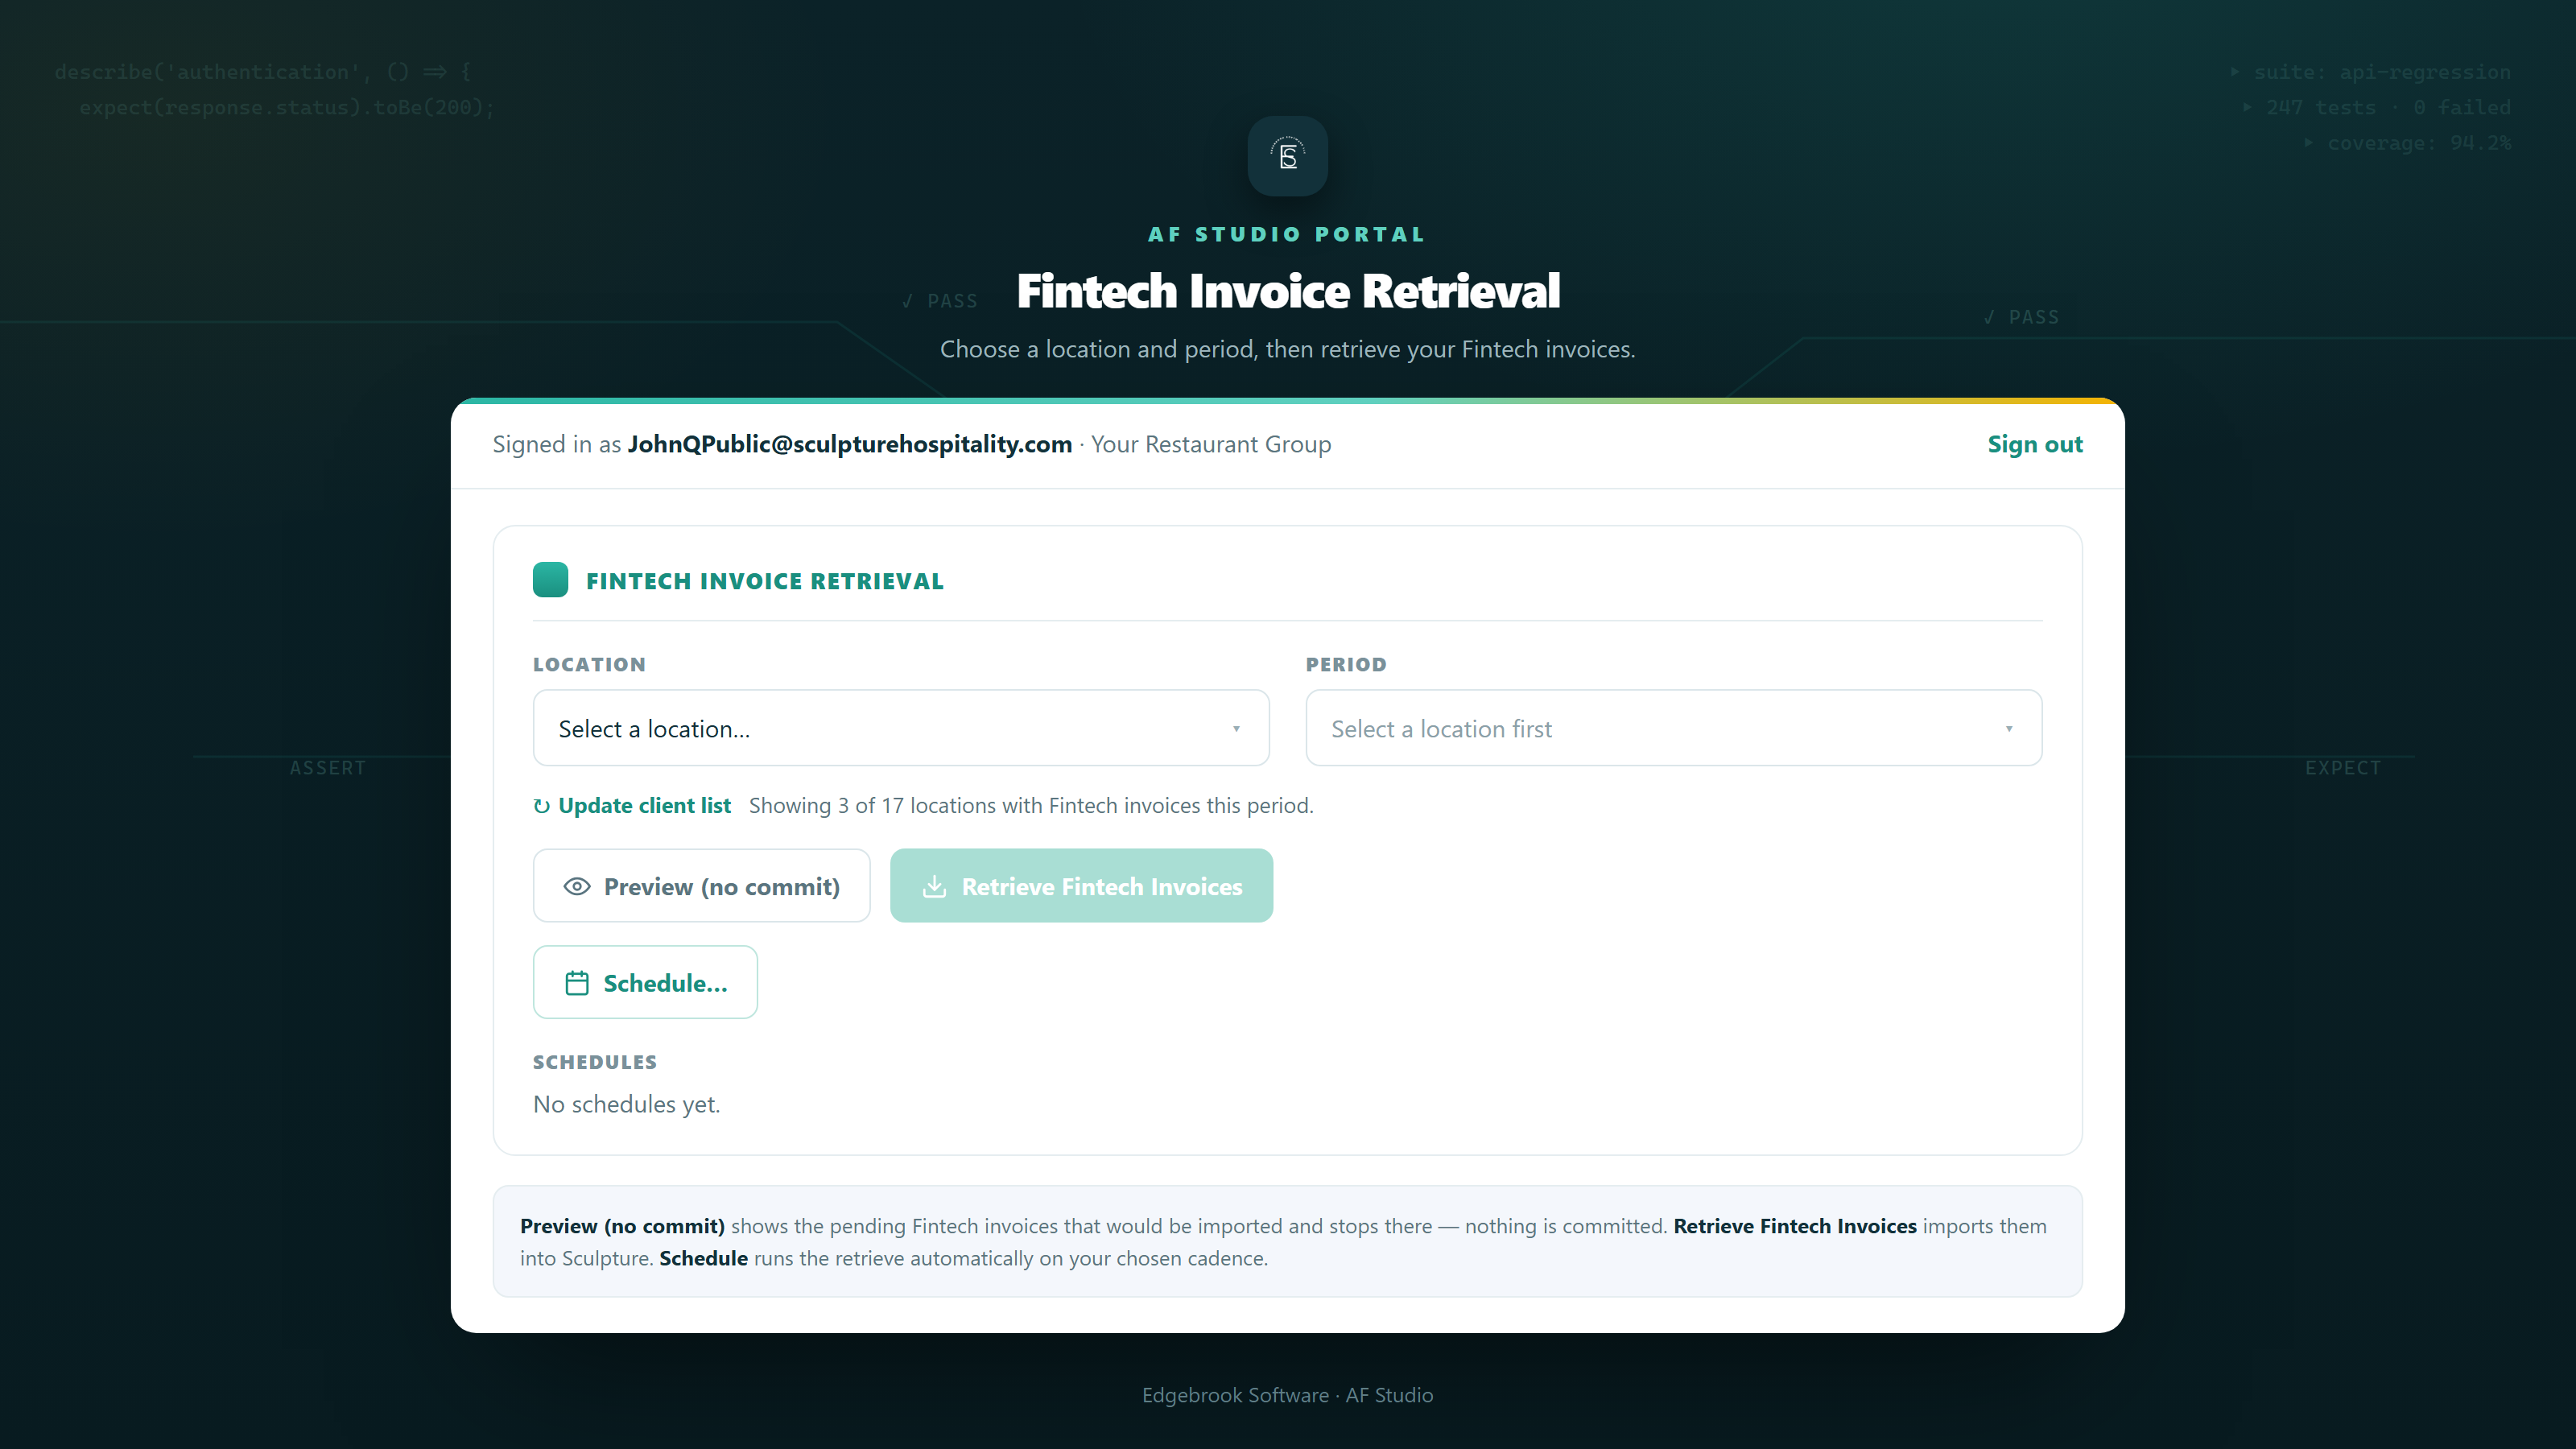Open the Period dropdown
Image resolution: width=2576 pixels, height=1449 pixels.
coord(1674,728)
